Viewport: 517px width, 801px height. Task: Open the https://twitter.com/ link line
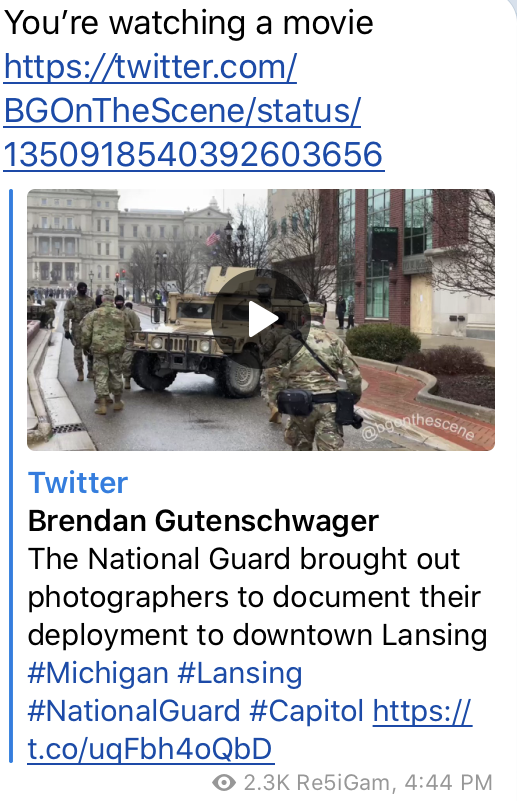click(150, 67)
